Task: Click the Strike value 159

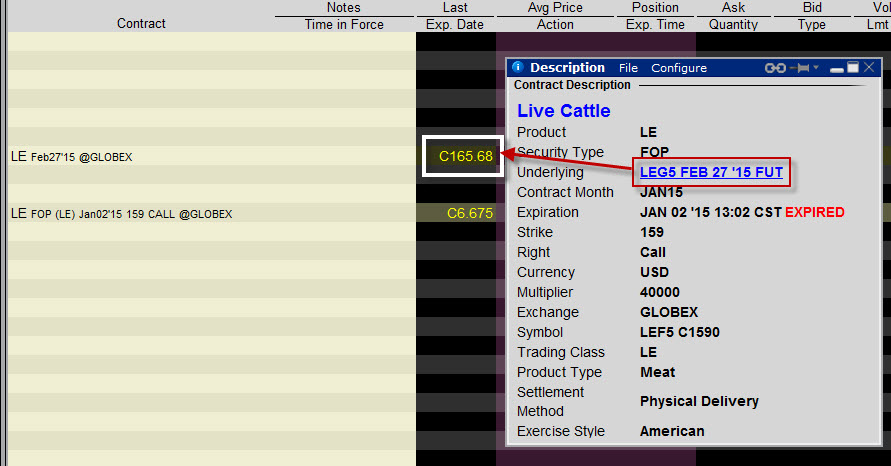Action: coord(652,232)
